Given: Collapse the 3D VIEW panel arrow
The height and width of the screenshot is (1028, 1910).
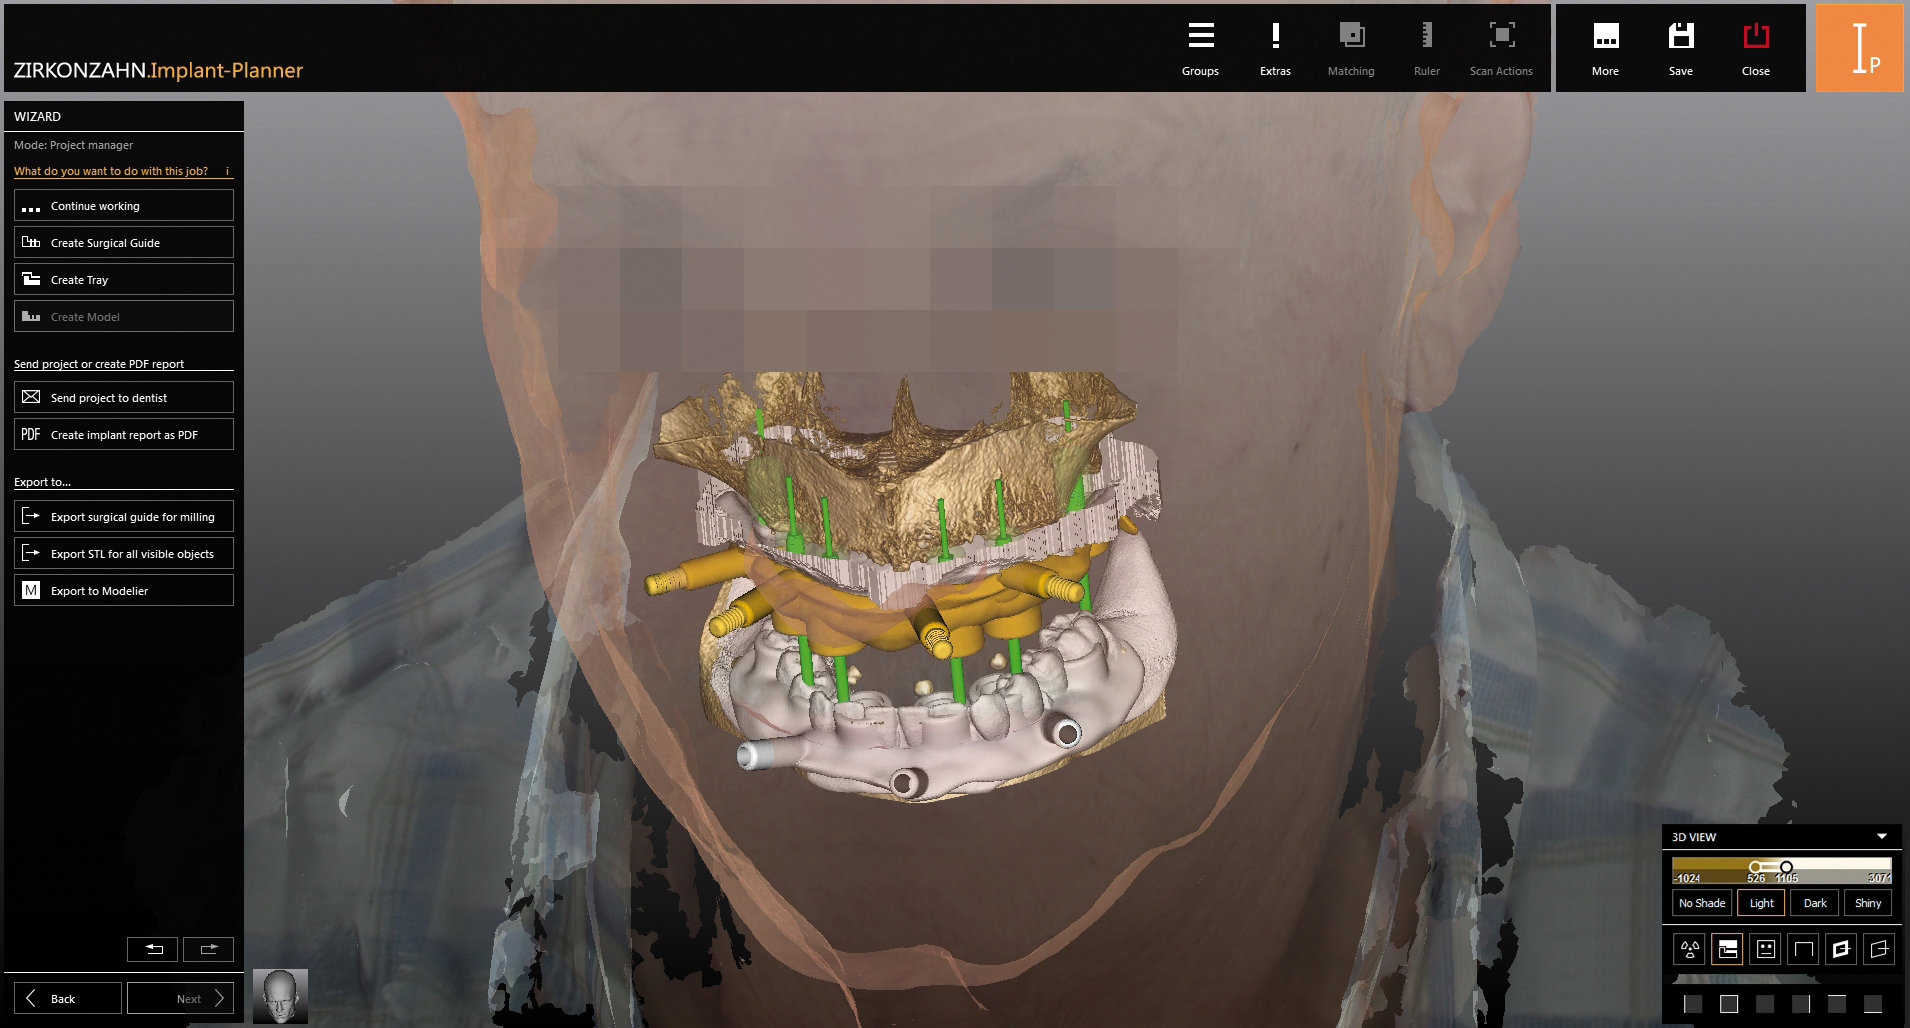Looking at the screenshot, I should click(x=1882, y=837).
